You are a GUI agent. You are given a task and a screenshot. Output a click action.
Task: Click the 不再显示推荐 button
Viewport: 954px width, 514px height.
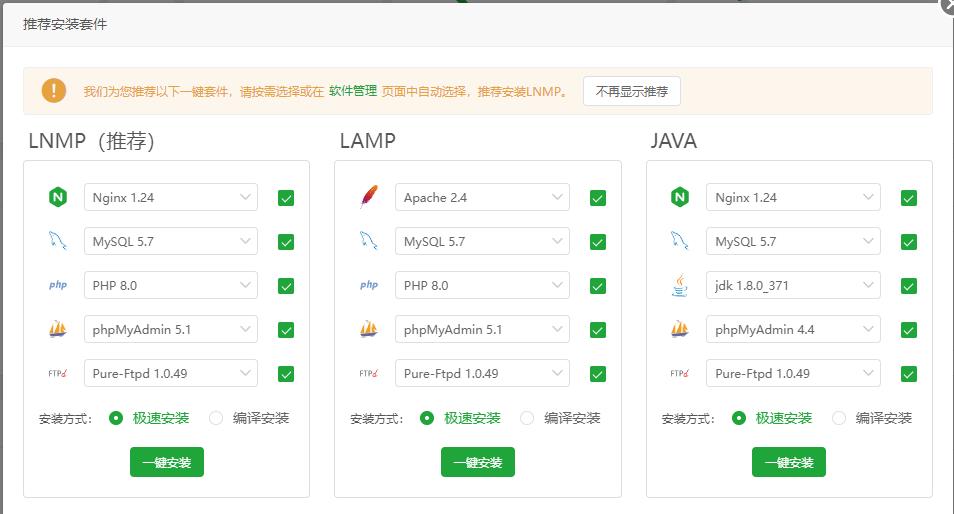(632, 91)
